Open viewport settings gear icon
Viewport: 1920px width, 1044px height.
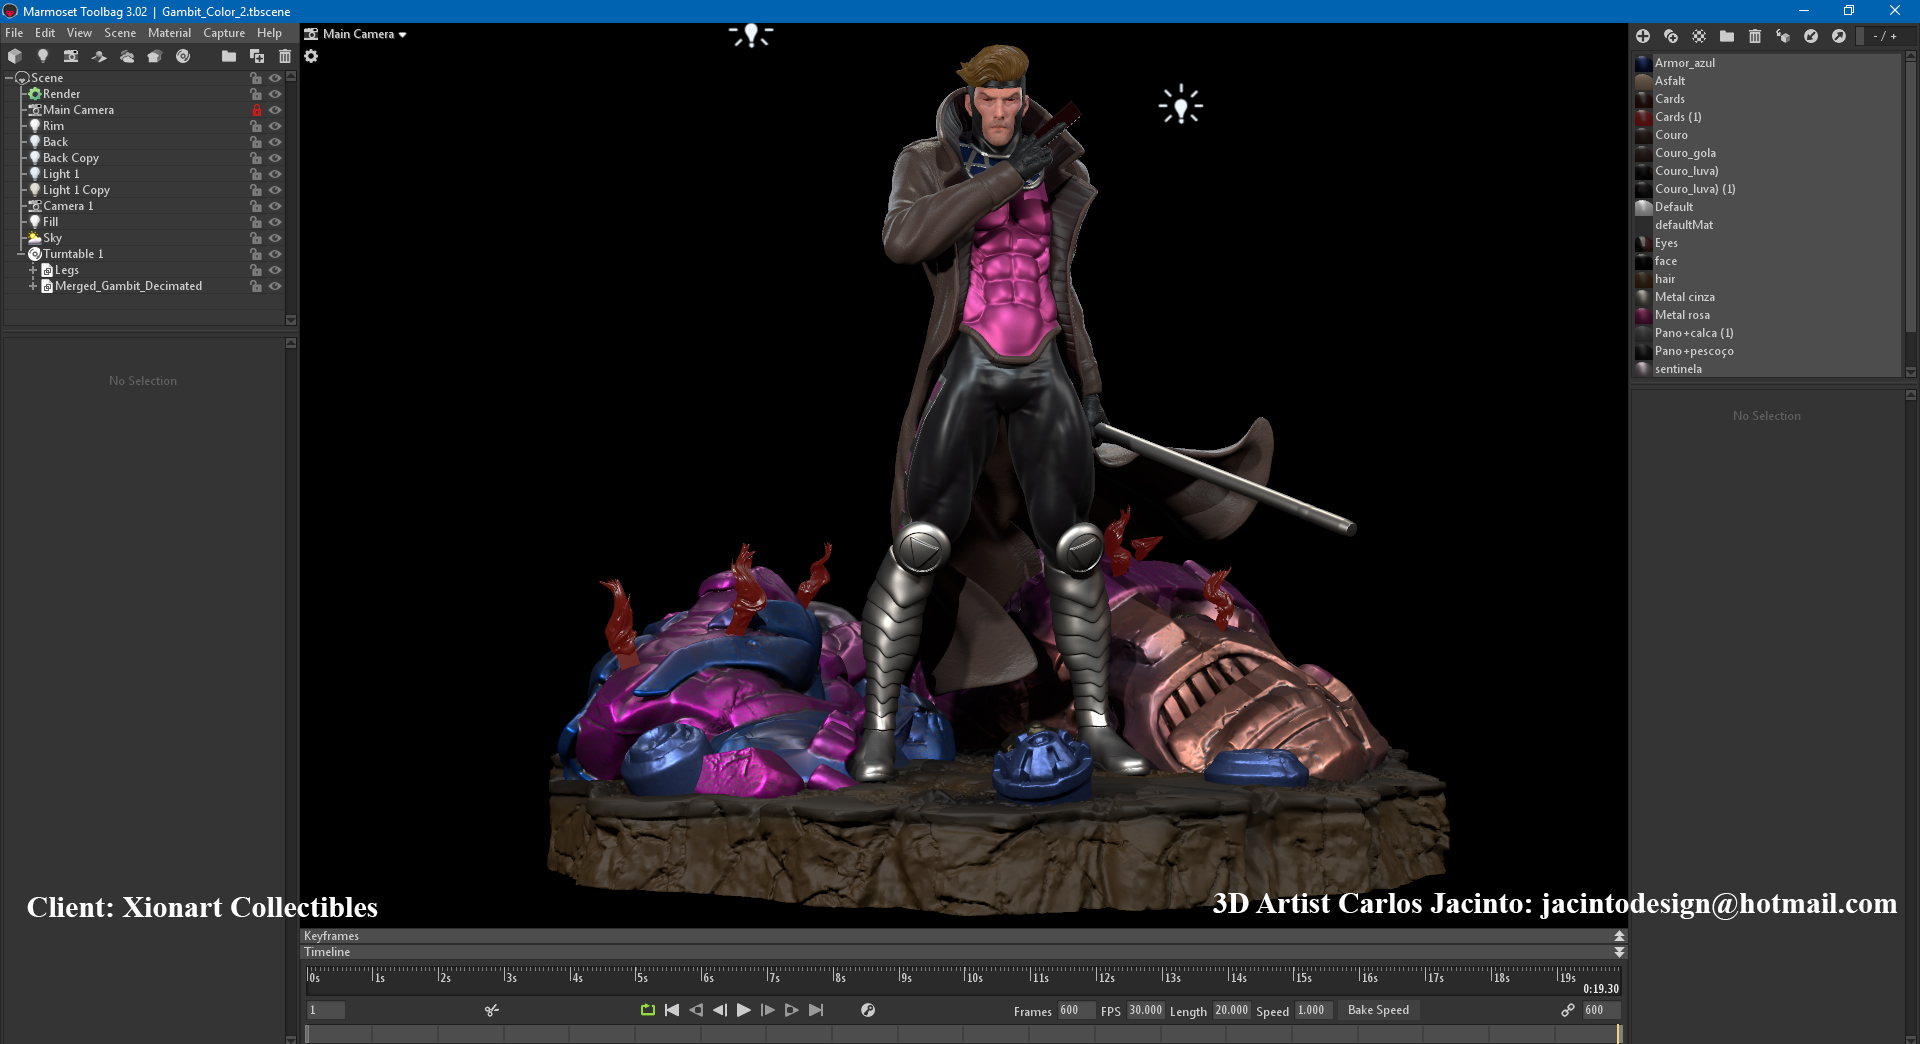pos(311,56)
